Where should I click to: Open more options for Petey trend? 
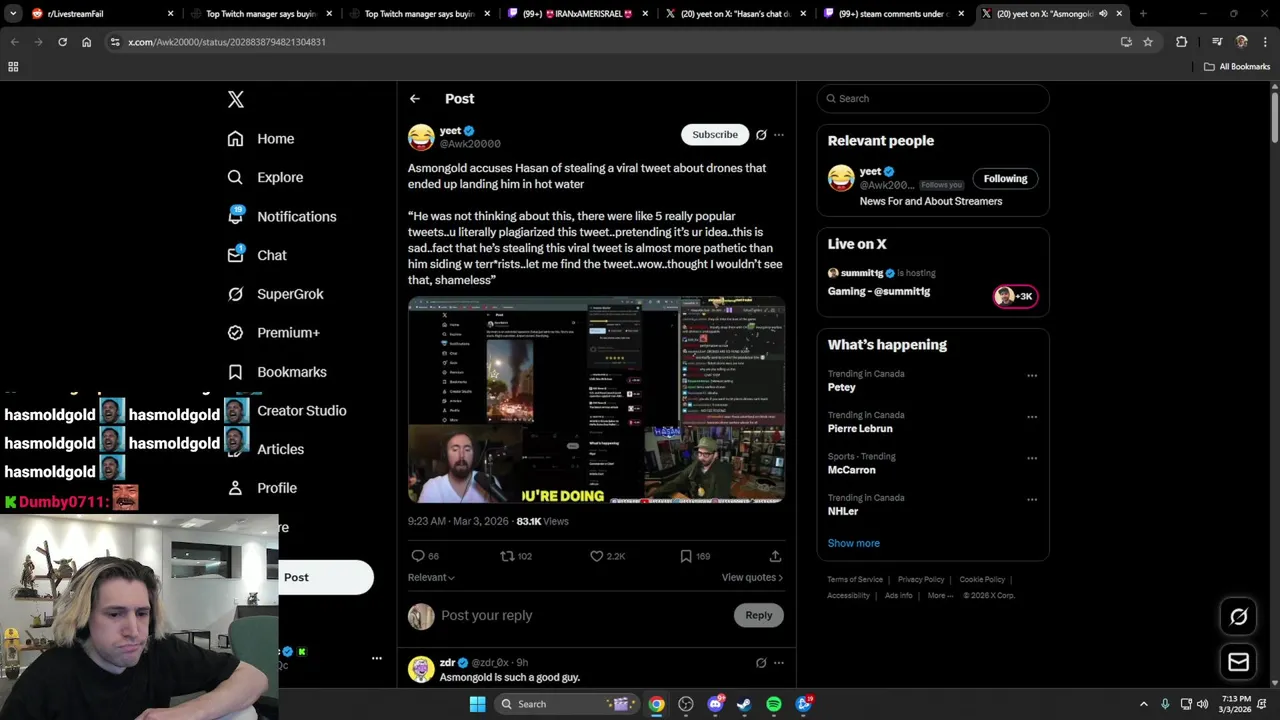[1032, 376]
